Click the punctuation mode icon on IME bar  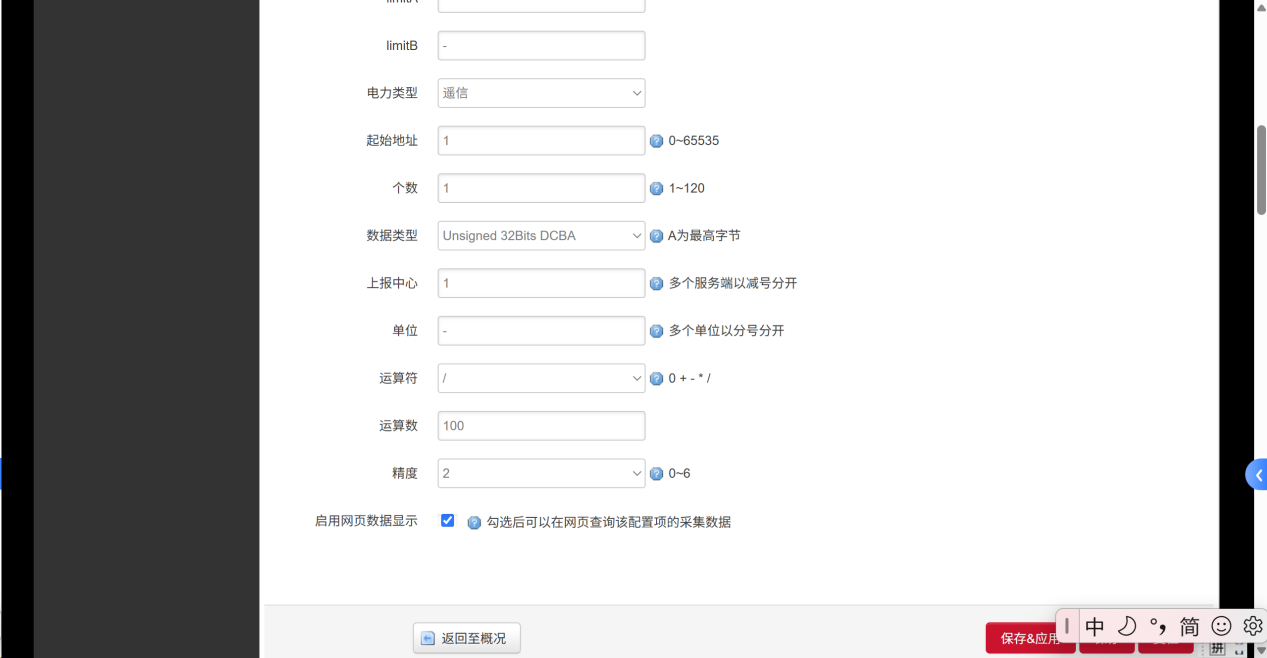click(1158, 625)
